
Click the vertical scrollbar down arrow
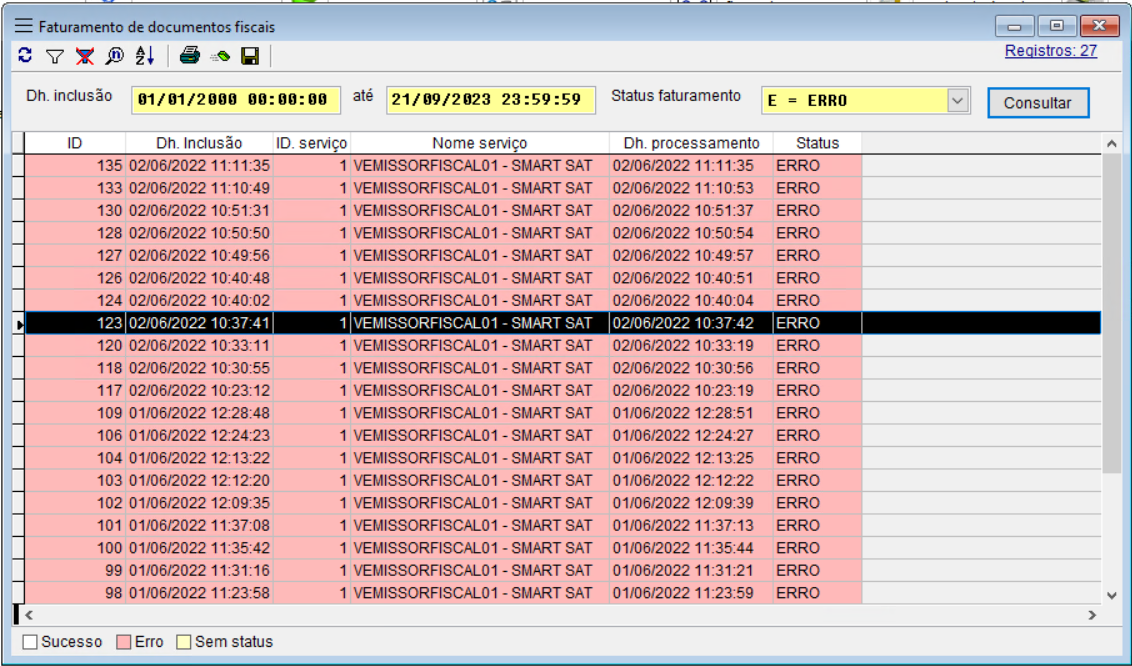pos(1112,594)
